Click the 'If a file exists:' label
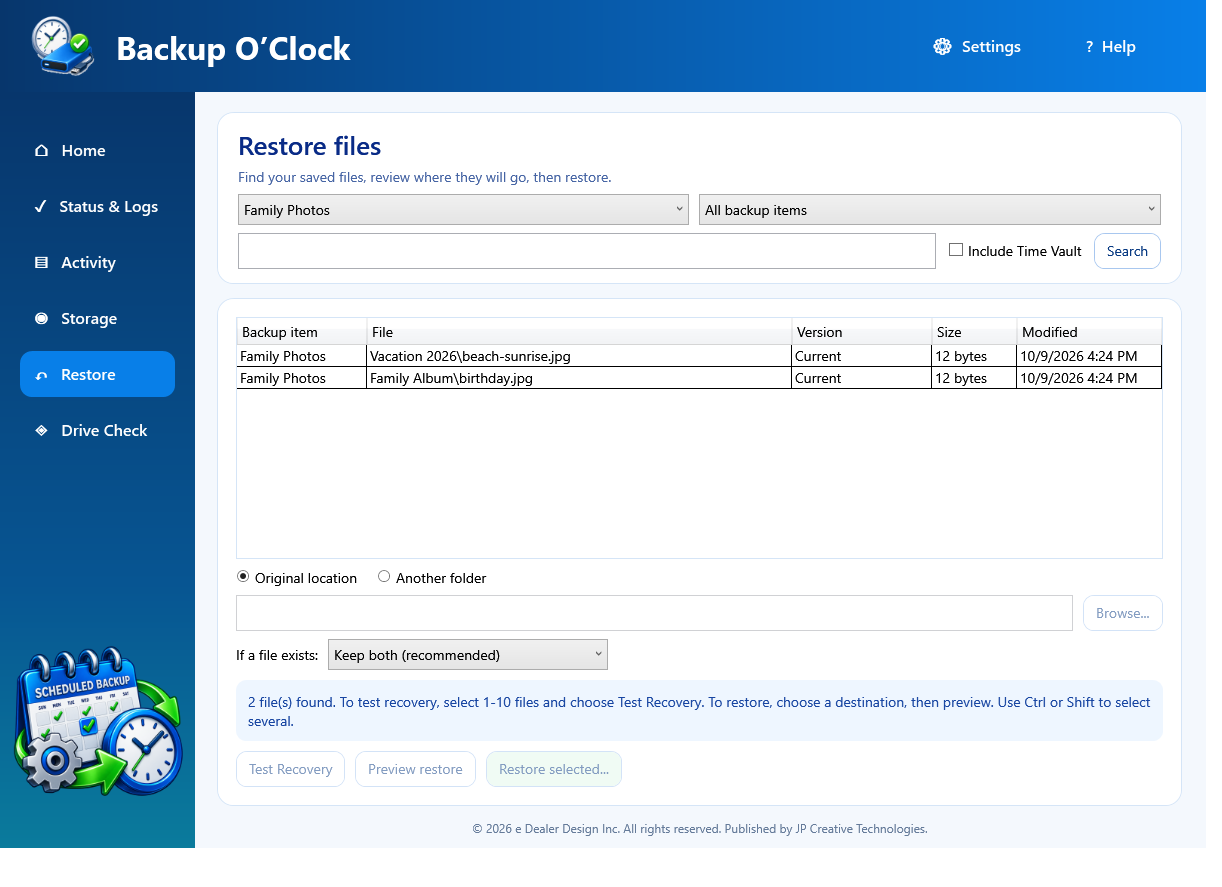The height and width of the screenshot is (887, 1222). click(x=277, y=655)
